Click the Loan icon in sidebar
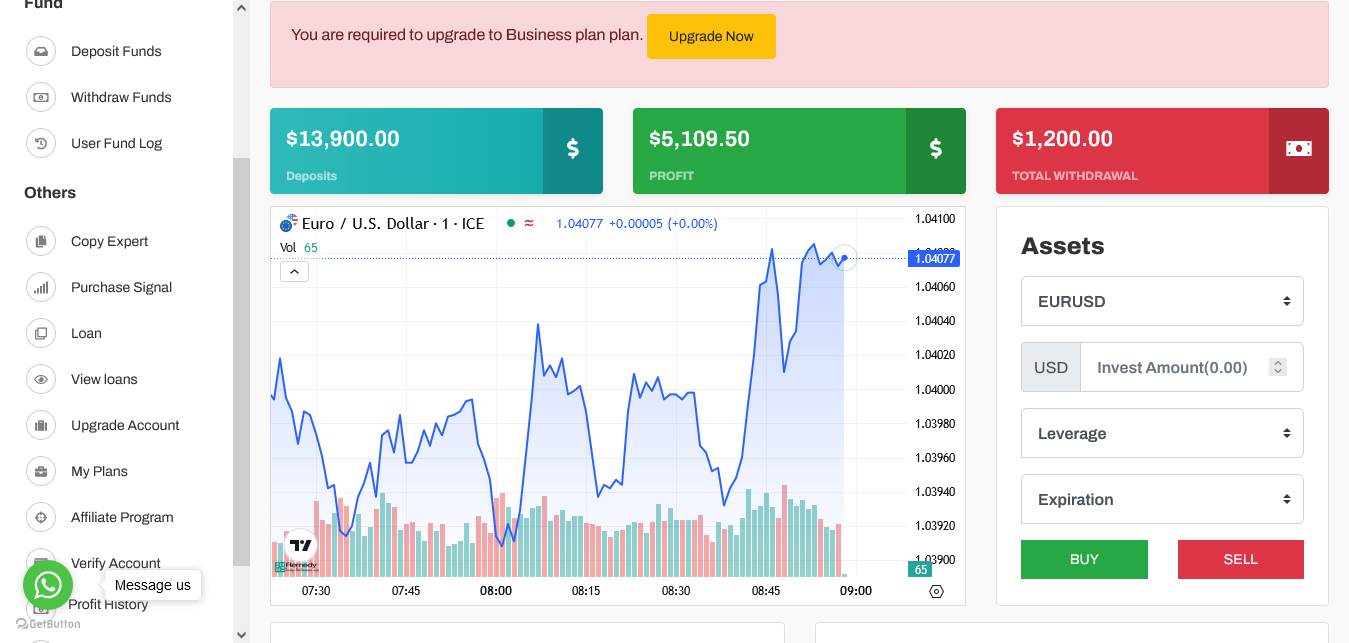The image size is (1349, 643). pos(41,333)
